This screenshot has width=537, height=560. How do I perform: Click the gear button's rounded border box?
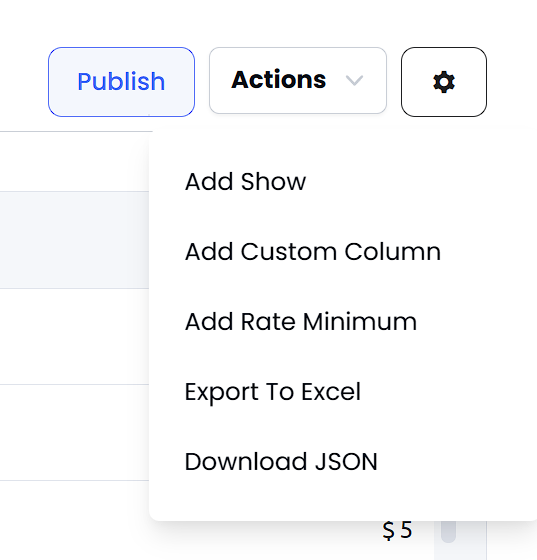[x=444, y=82]
